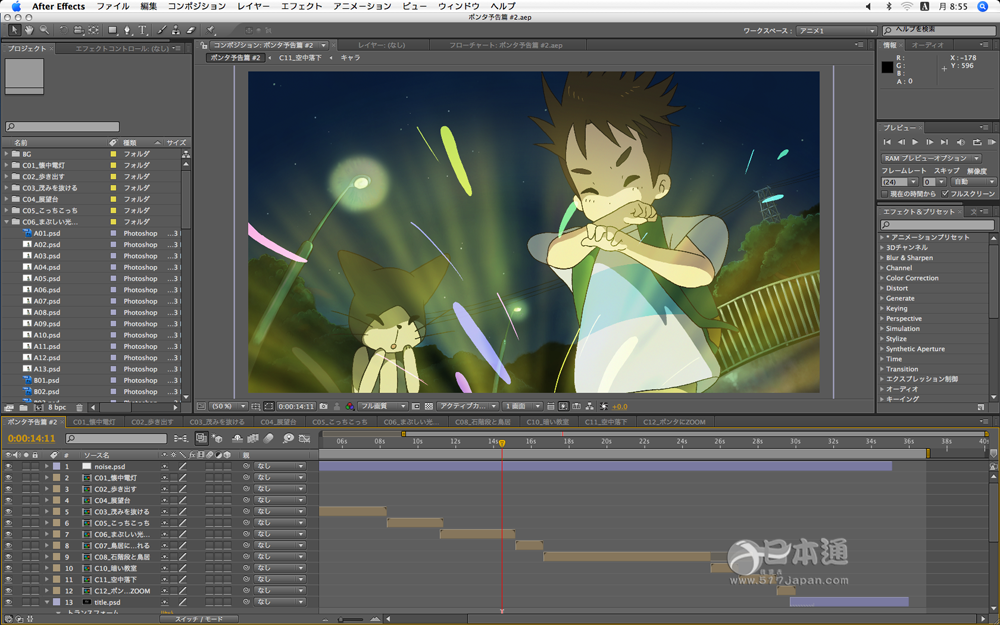Open the コンポジション menu
Viewport: 1000px width, 625px height.
[x=196, y=6]
